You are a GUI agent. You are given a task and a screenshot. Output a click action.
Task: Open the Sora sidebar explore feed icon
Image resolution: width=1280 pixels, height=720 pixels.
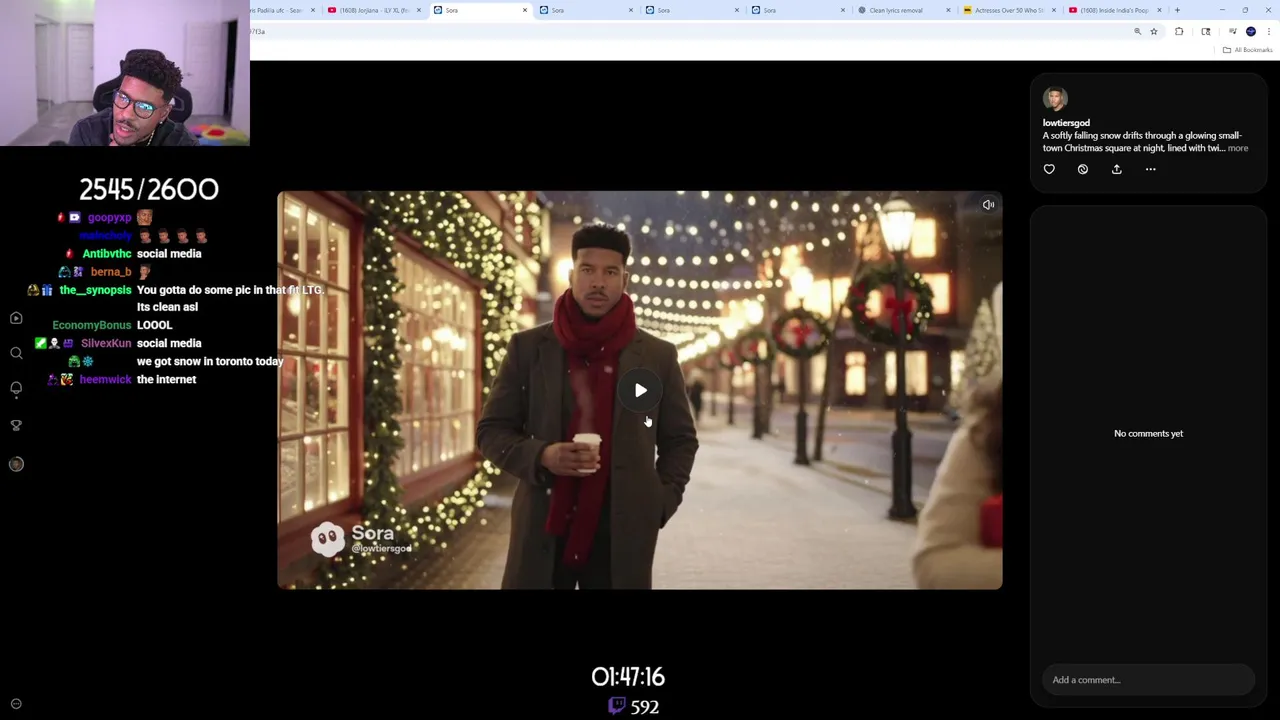coord(16,318)
